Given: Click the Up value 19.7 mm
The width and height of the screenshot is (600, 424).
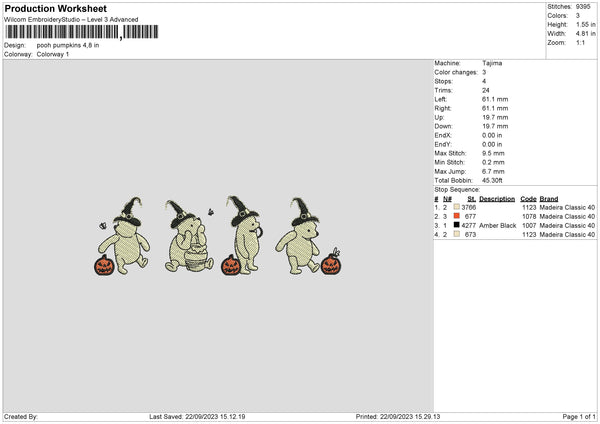Looking at the screenshot, I should coord(495,117).
